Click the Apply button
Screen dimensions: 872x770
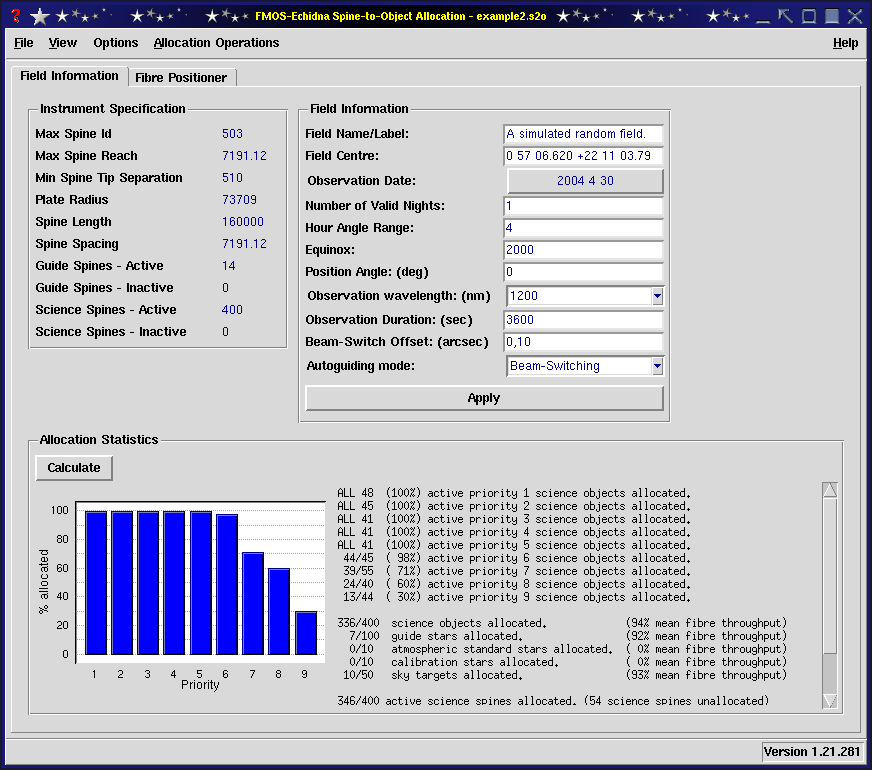484,398
